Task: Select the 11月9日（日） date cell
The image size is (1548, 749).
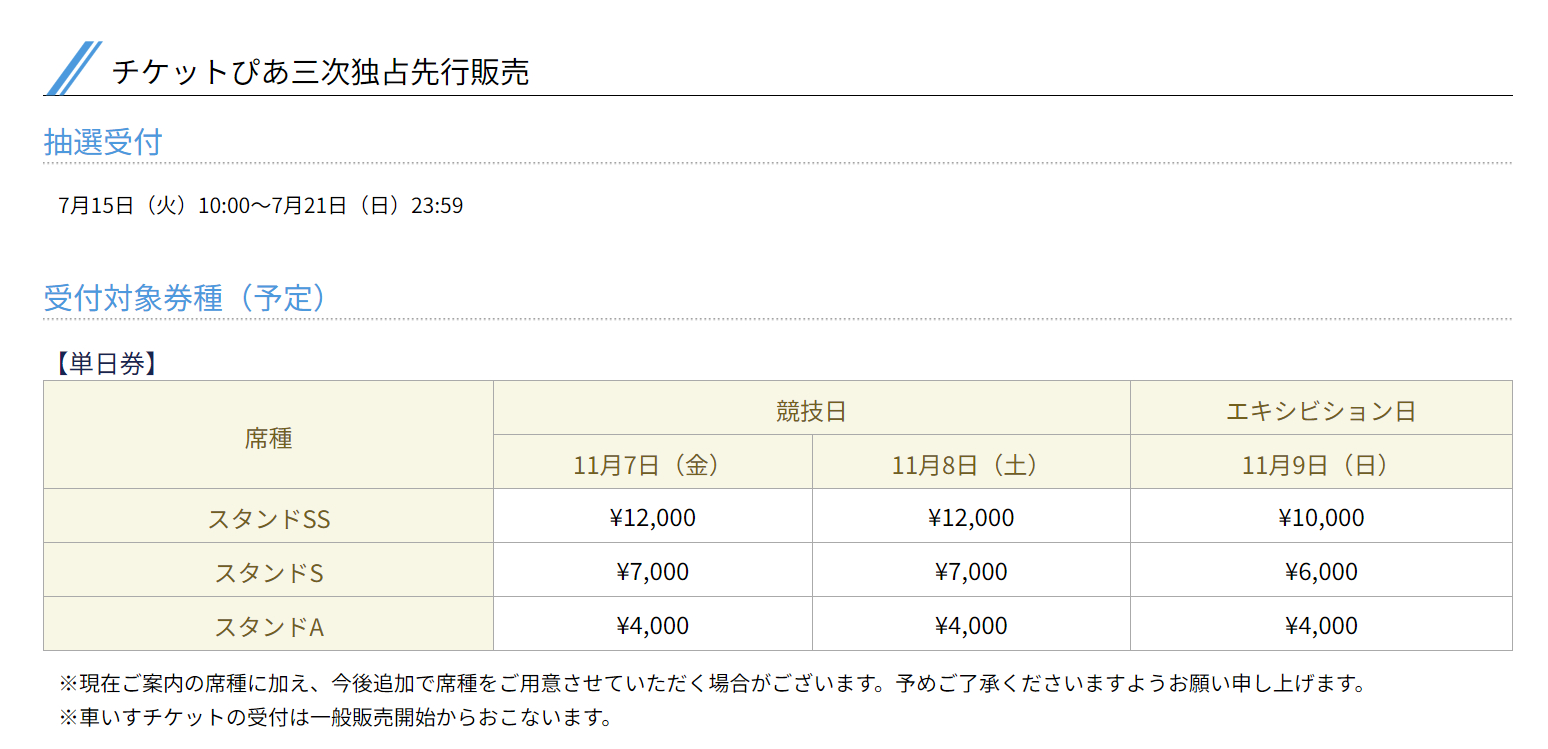Action: coord(1321,462)
